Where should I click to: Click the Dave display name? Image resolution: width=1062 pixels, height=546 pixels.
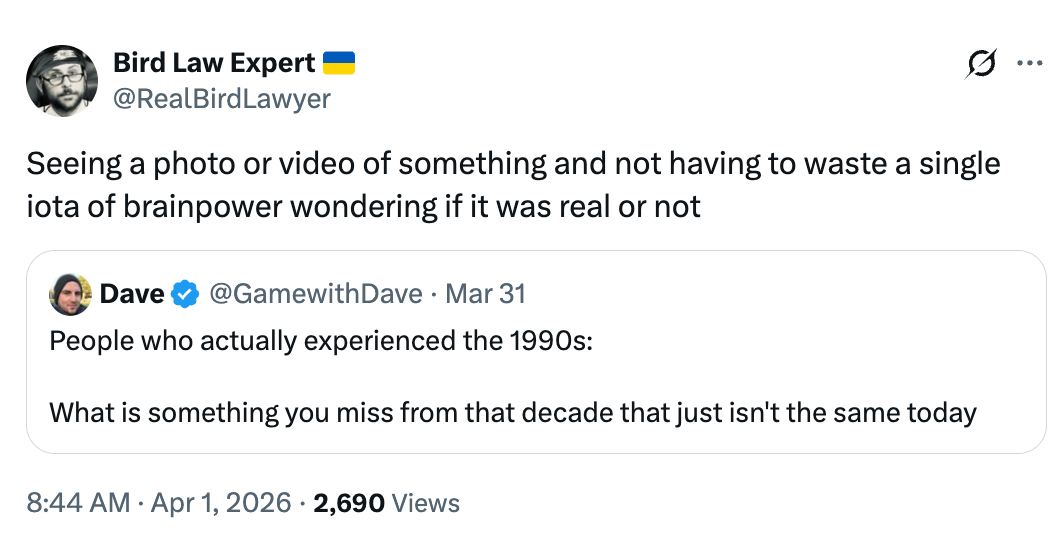[x=132, y=294]
